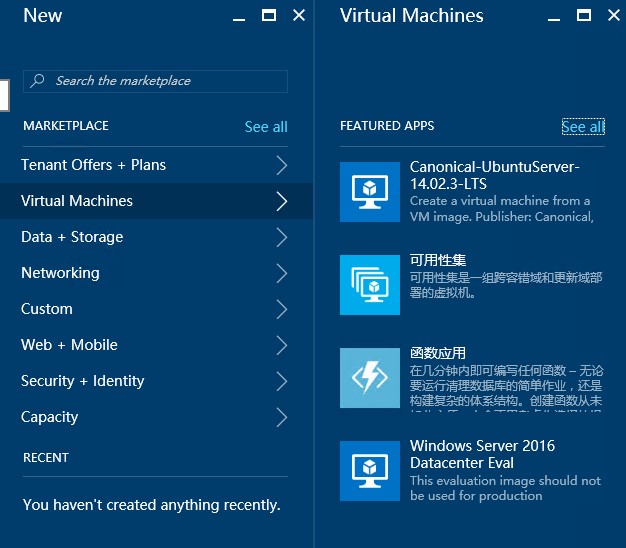The height and width of the screenshot is (548, 626).
Task: Open the Tenant Offers + Plans category
Action: (x=156, y=165)
